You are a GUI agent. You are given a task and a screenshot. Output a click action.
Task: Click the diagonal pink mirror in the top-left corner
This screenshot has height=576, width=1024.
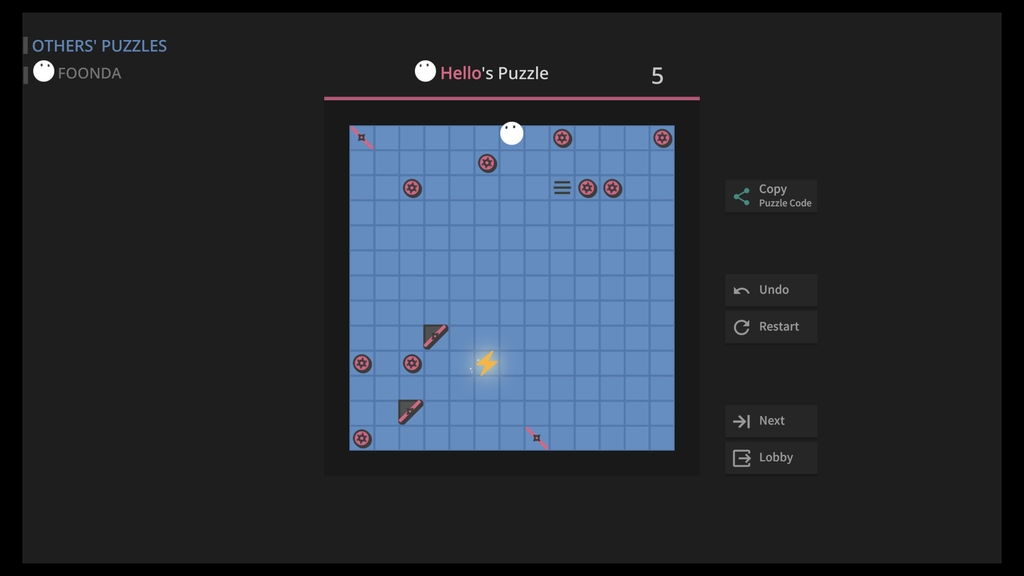pos(362,138)
